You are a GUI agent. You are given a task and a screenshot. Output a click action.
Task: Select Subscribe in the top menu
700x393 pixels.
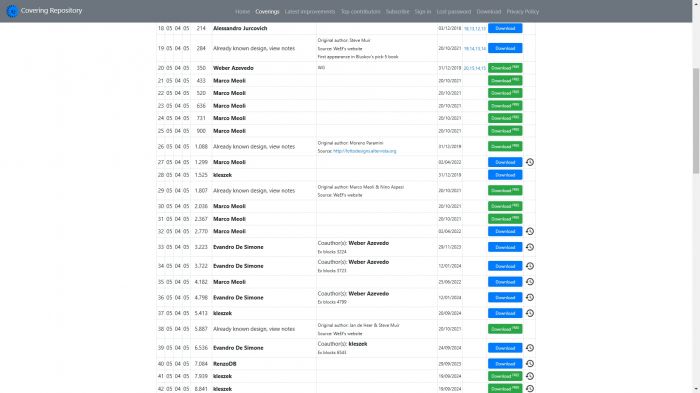pyautogui.click(x=397, y=12)
